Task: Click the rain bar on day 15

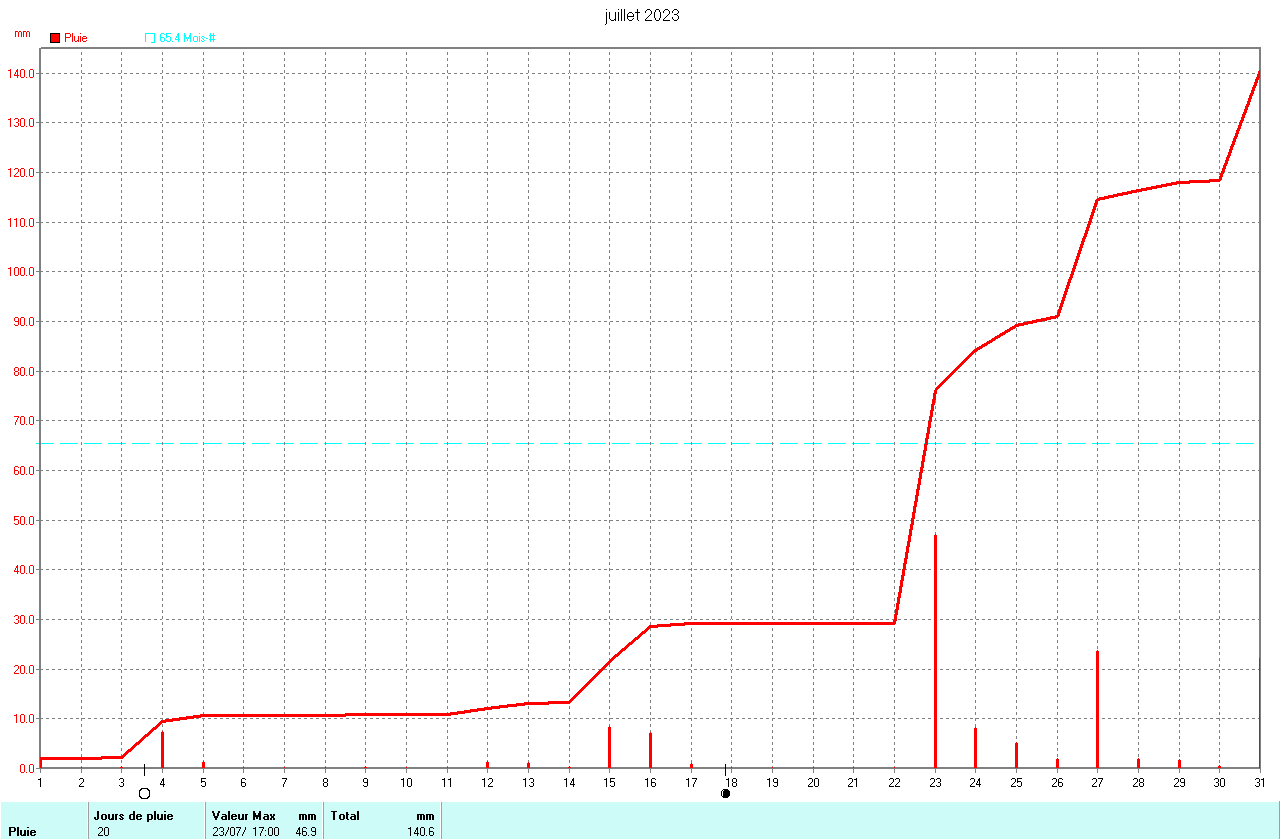Action: [x=609, y=746]
